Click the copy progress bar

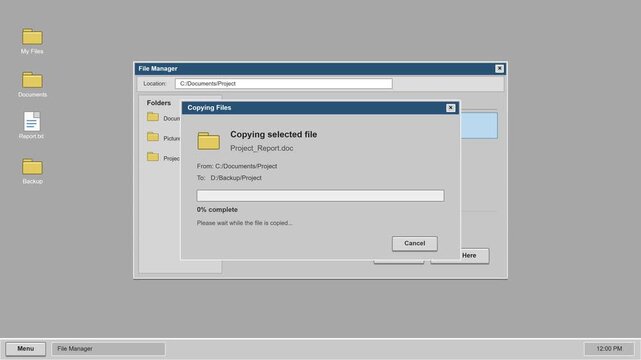(x=320, y=196)
